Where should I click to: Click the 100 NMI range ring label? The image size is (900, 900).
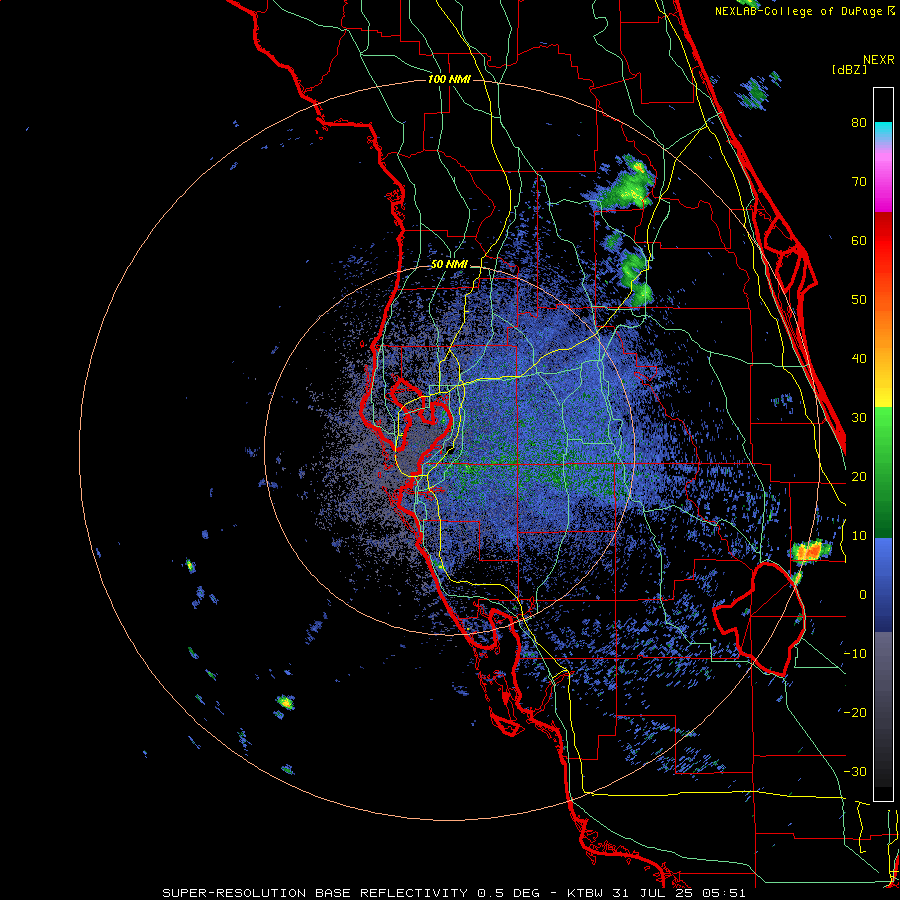coord(449,79)
